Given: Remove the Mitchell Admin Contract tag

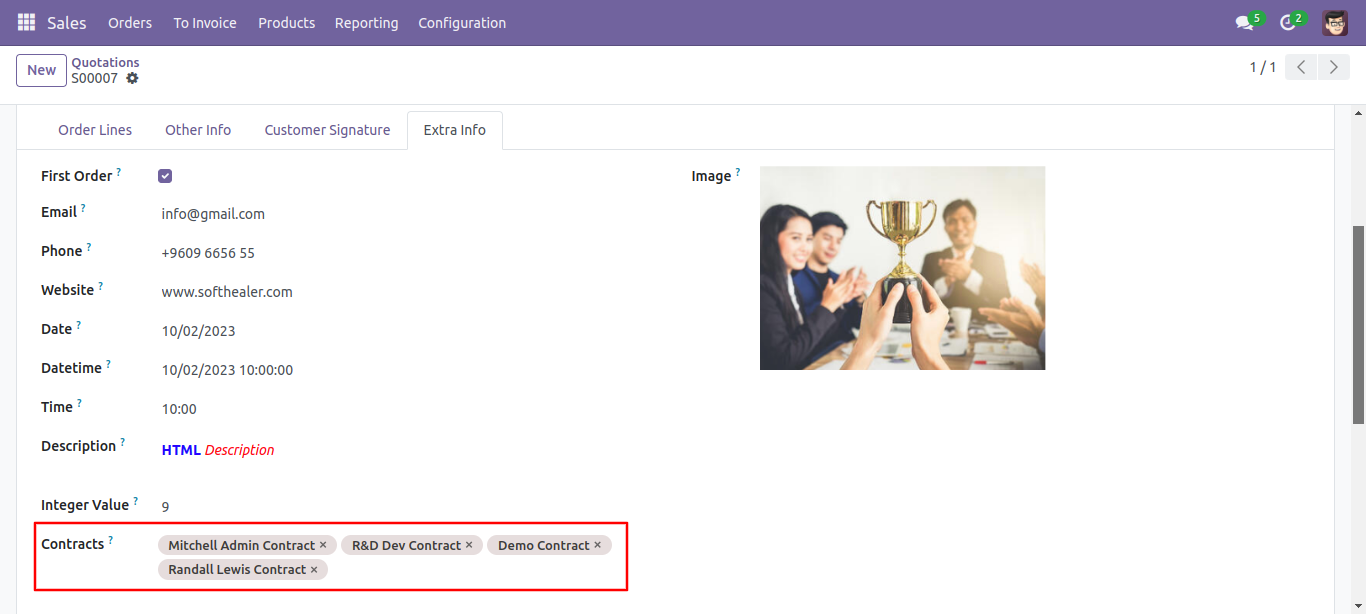Looking at the screenshot, I should 323,545.
